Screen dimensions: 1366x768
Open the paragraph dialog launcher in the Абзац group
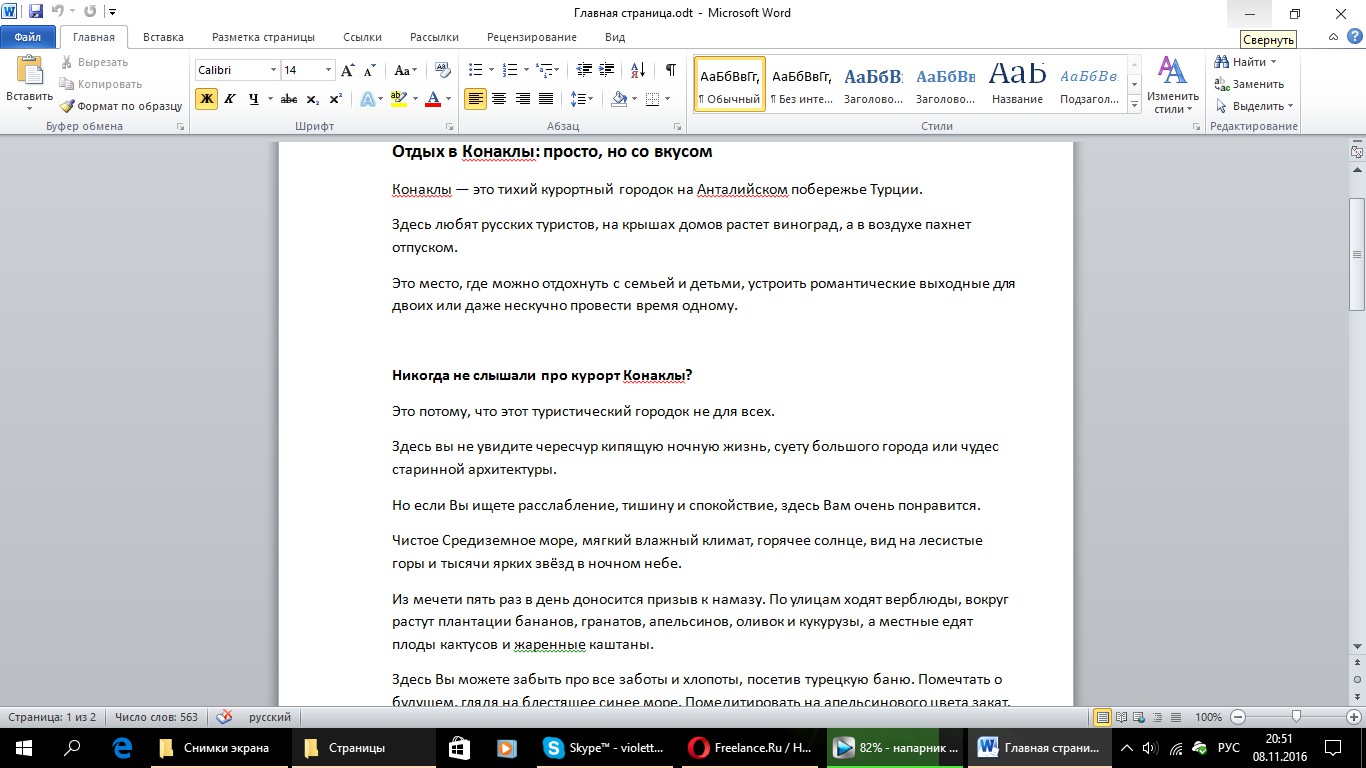(677, 127)
